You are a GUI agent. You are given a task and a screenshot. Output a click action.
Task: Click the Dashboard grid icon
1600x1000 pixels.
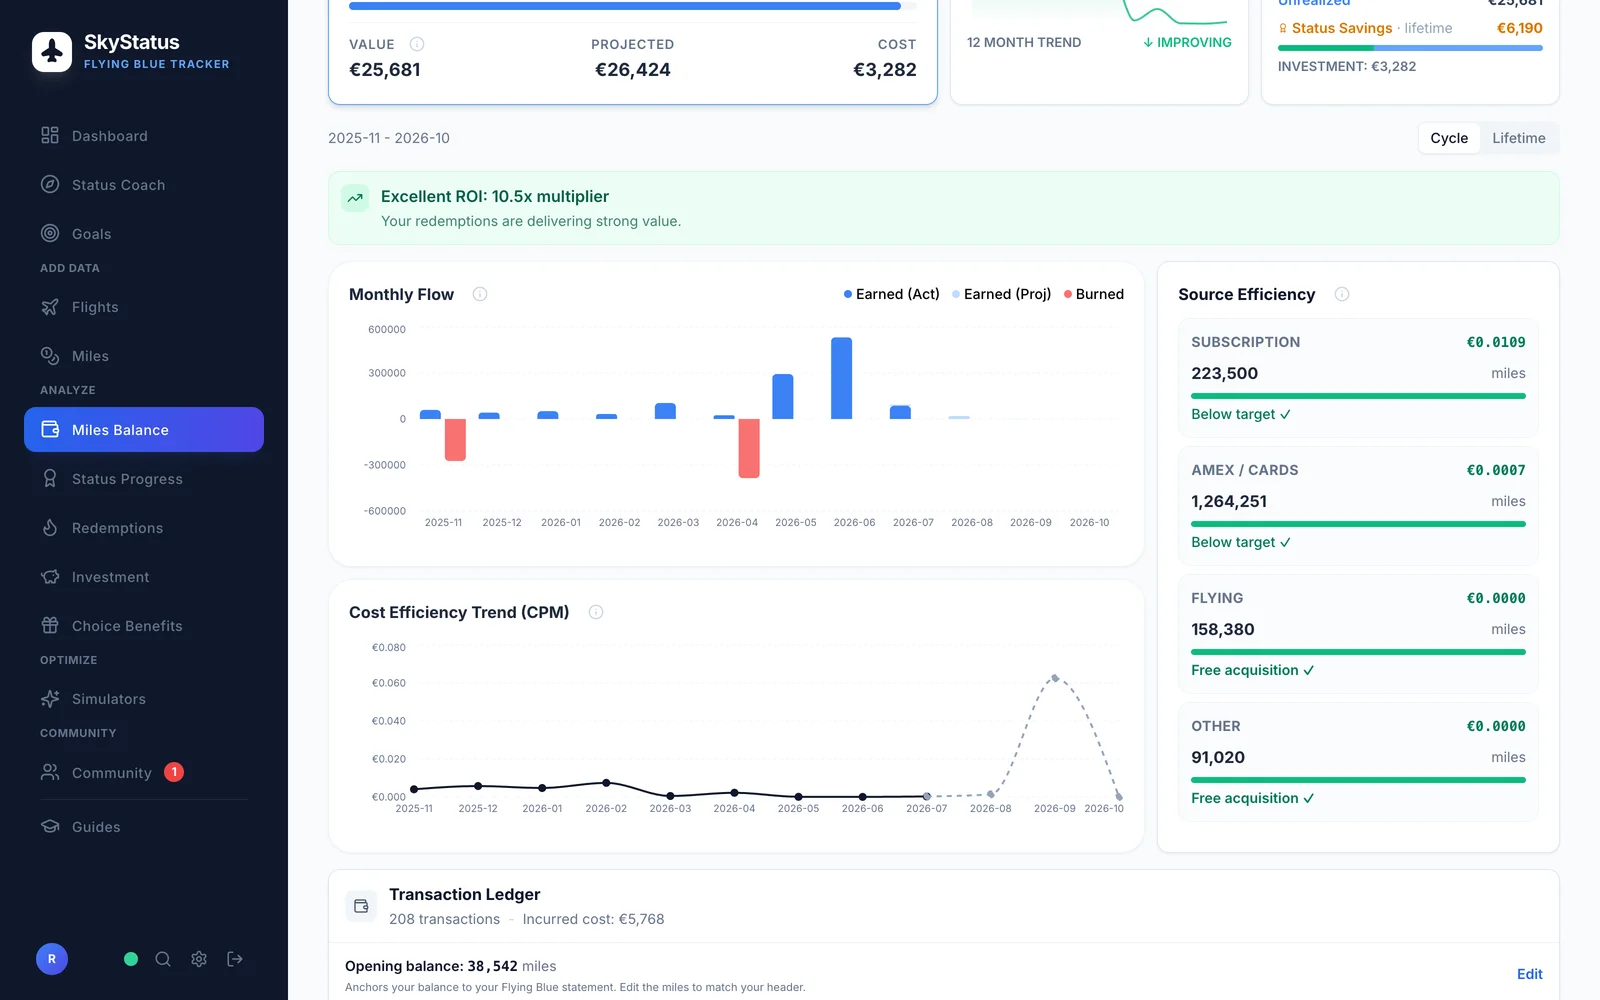50,135
